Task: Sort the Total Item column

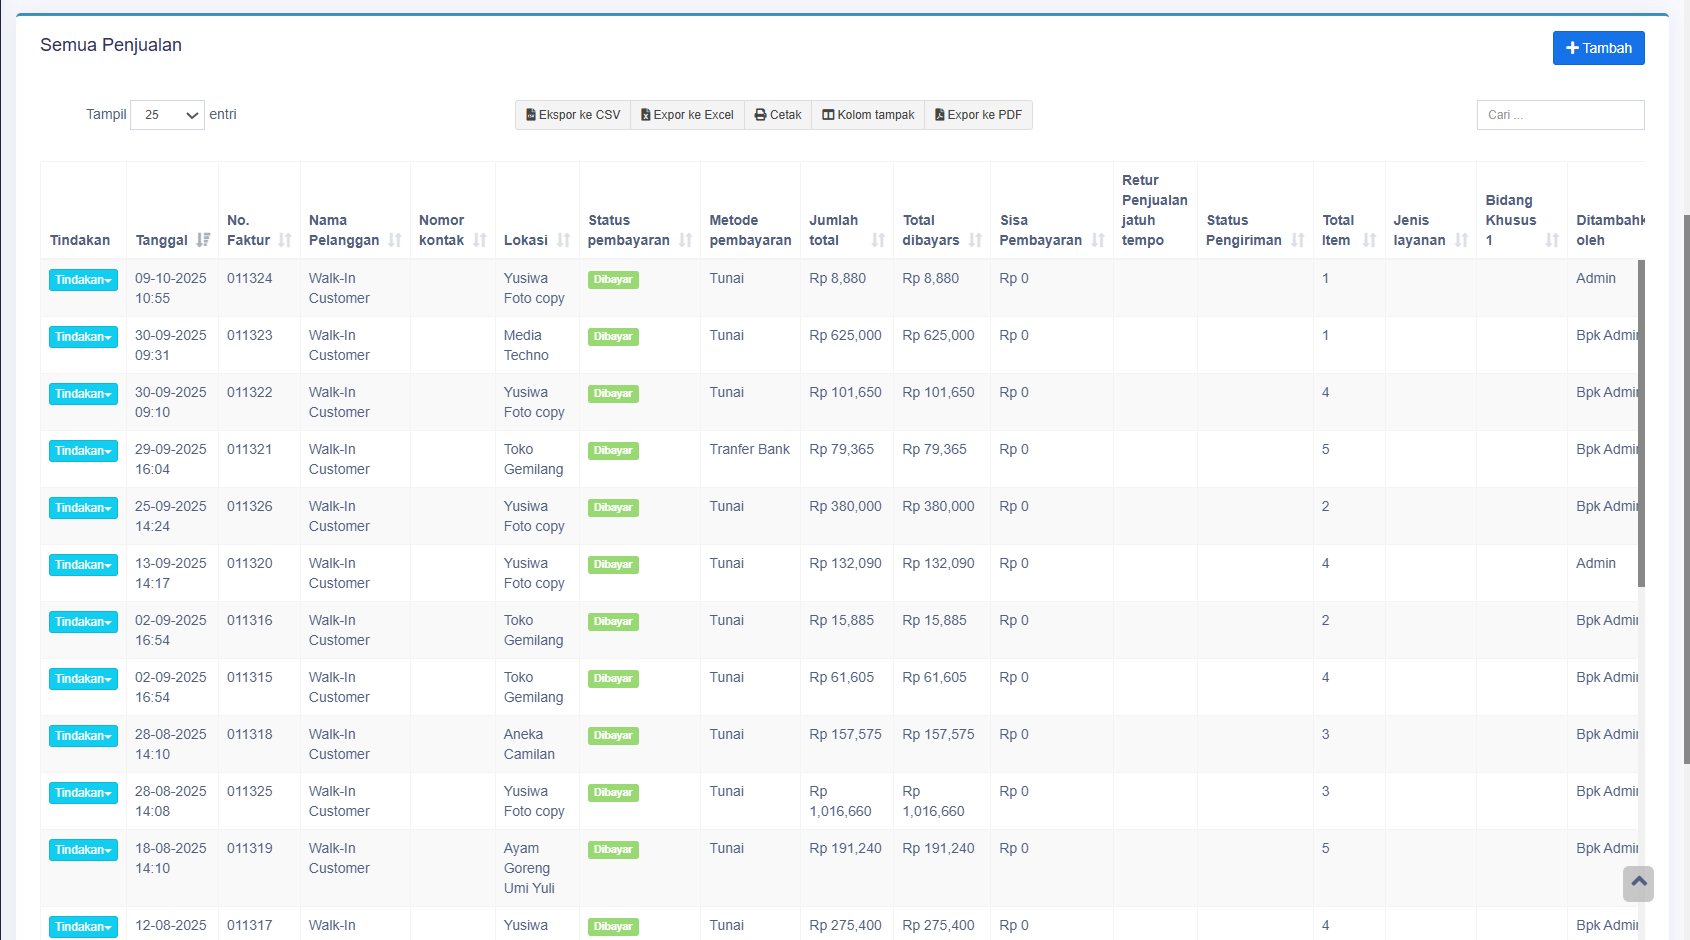Action: point(1369,240)
